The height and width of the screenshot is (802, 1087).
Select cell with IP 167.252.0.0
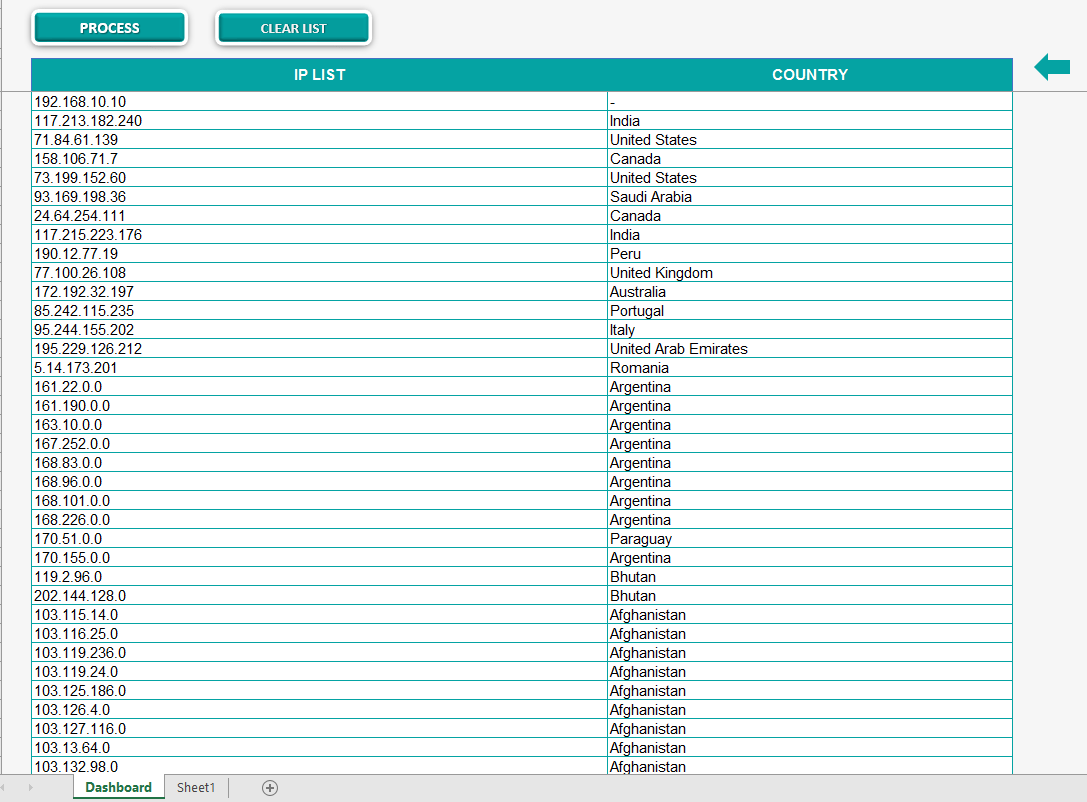(x=320, y=444)
